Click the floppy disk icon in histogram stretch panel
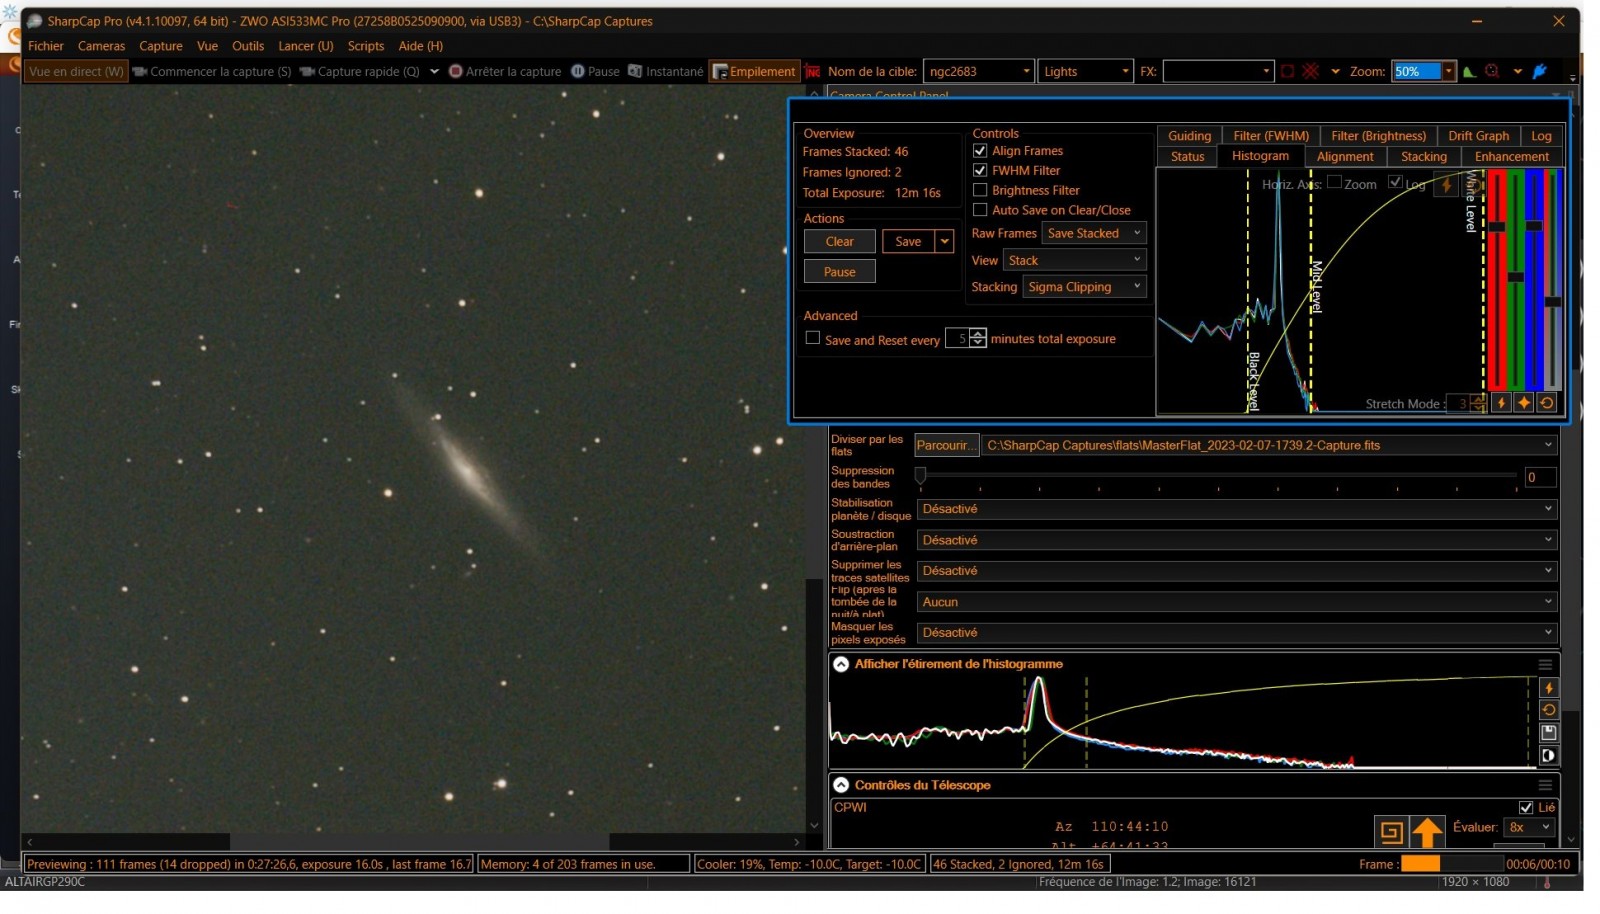Viewport: 1600px width, 914px height. pos(1549,733)
